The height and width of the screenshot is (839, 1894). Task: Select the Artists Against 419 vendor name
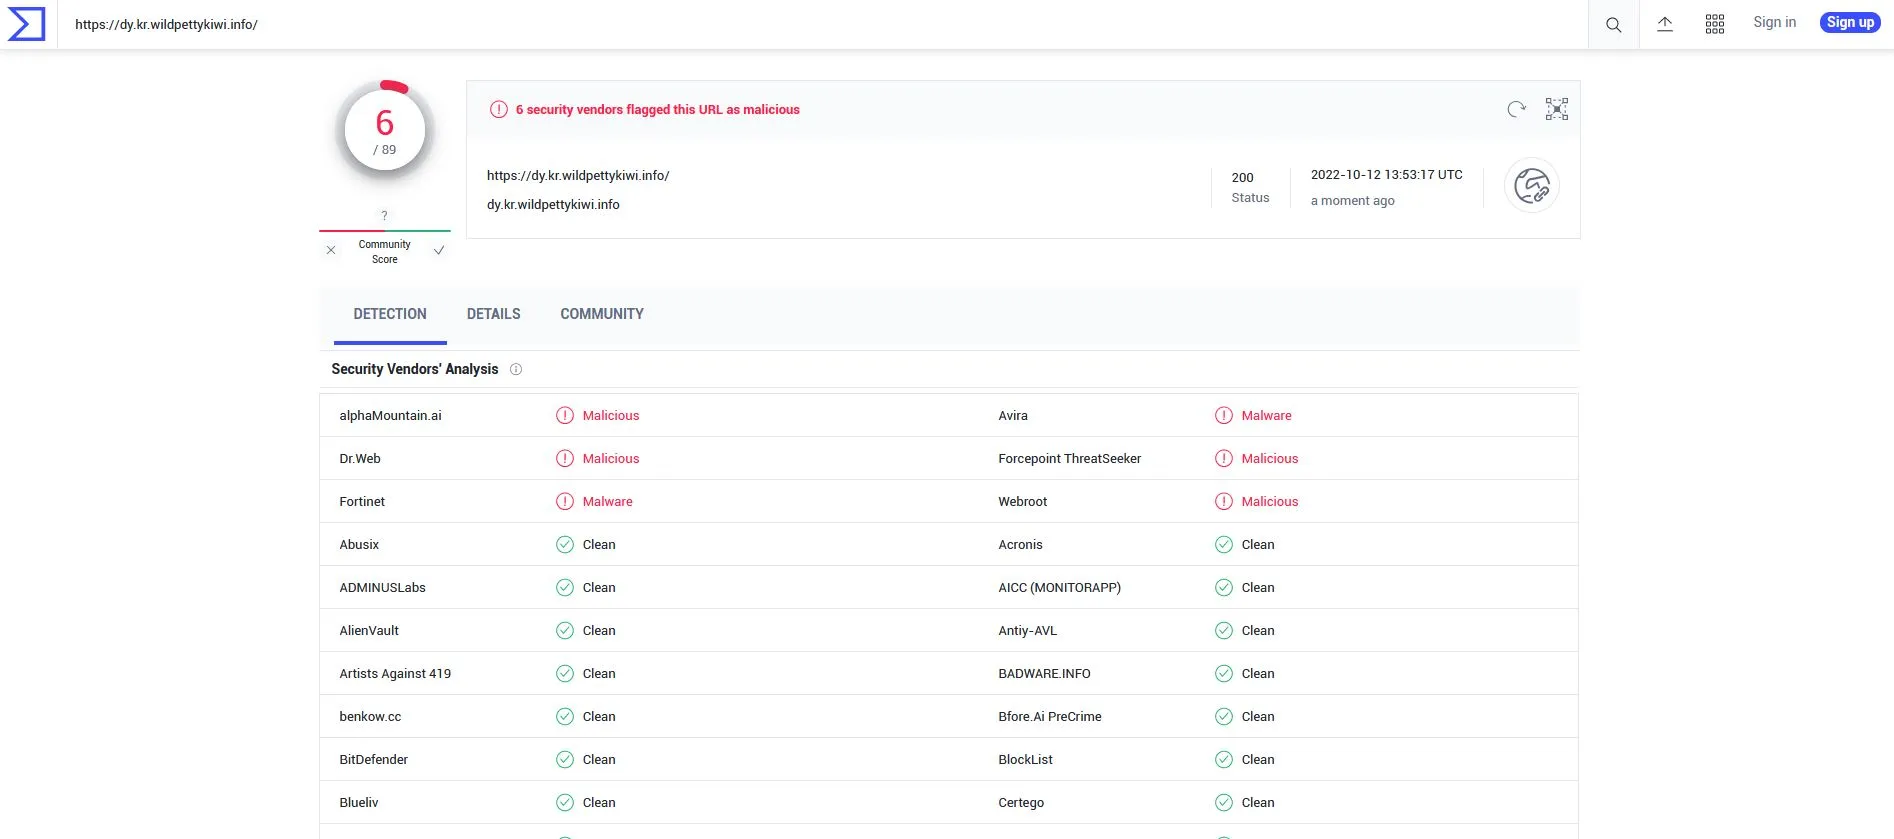[x=395, y=673]
